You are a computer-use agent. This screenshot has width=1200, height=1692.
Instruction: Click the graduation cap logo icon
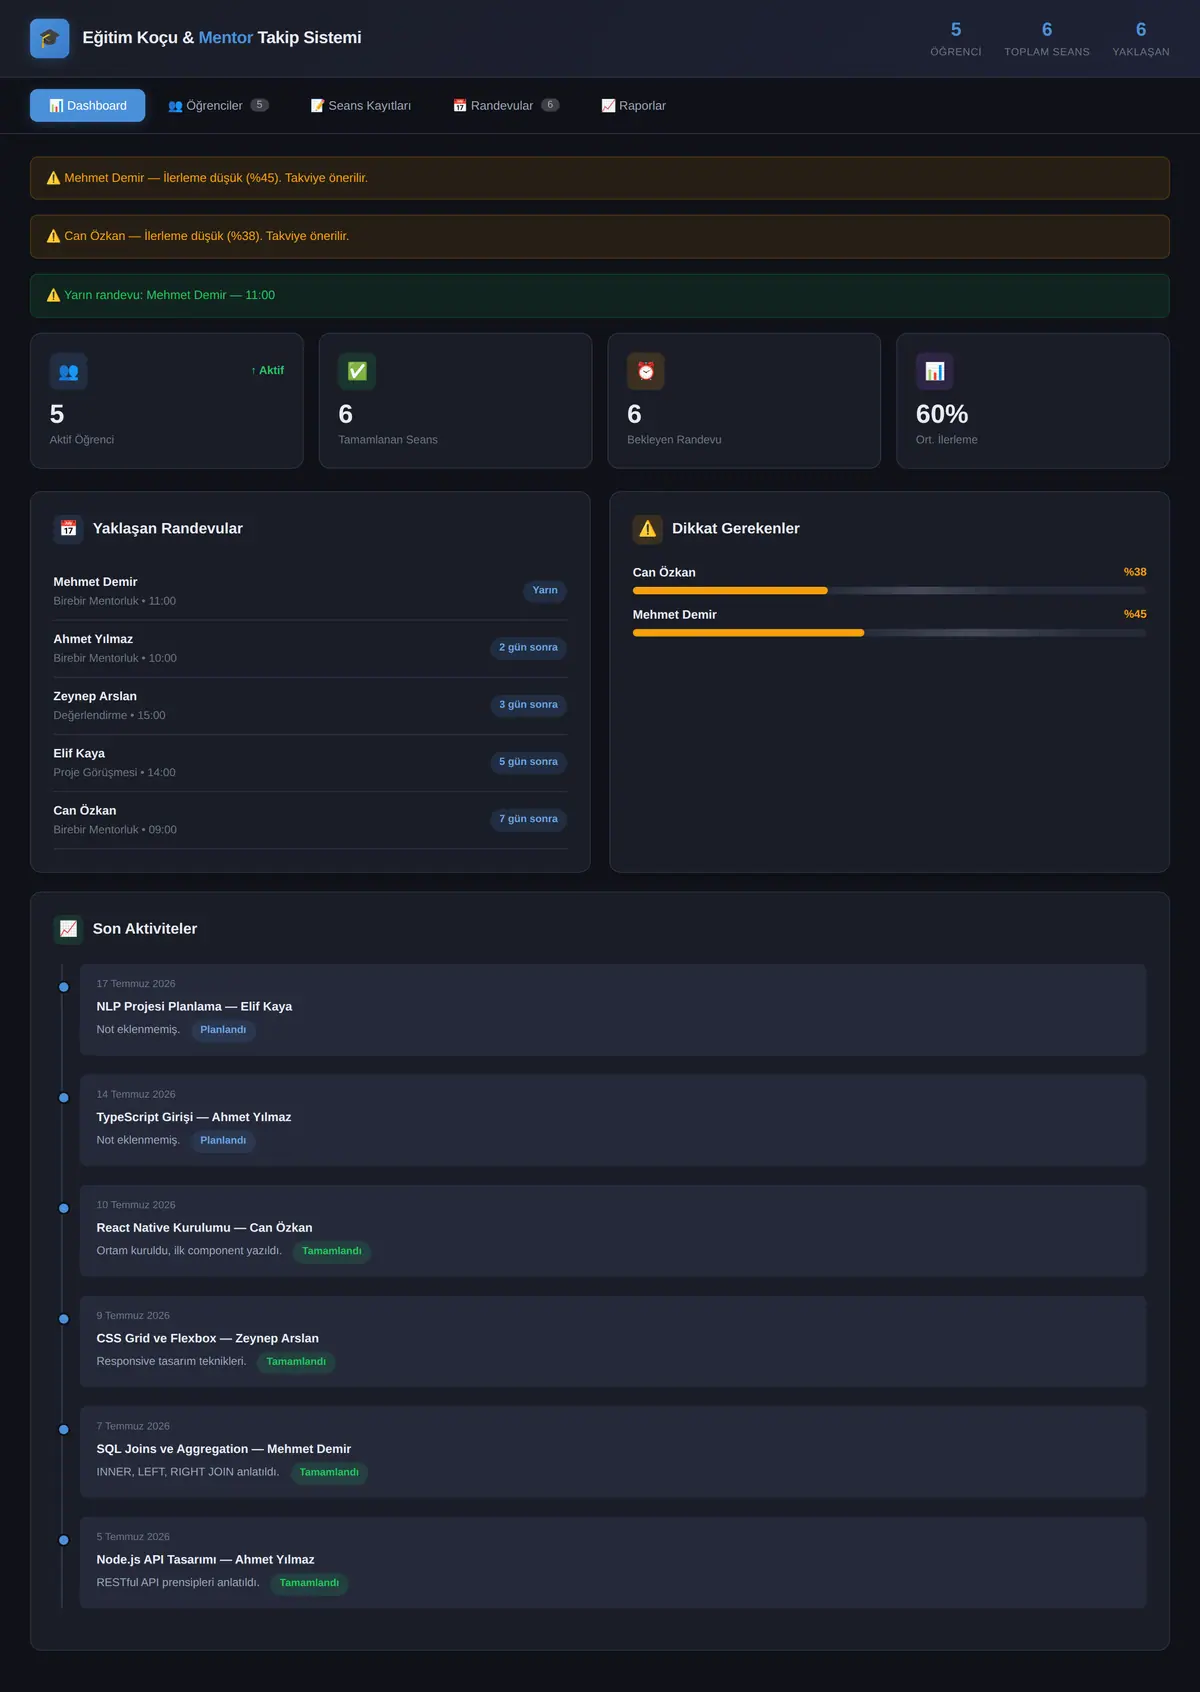(50, 38)
